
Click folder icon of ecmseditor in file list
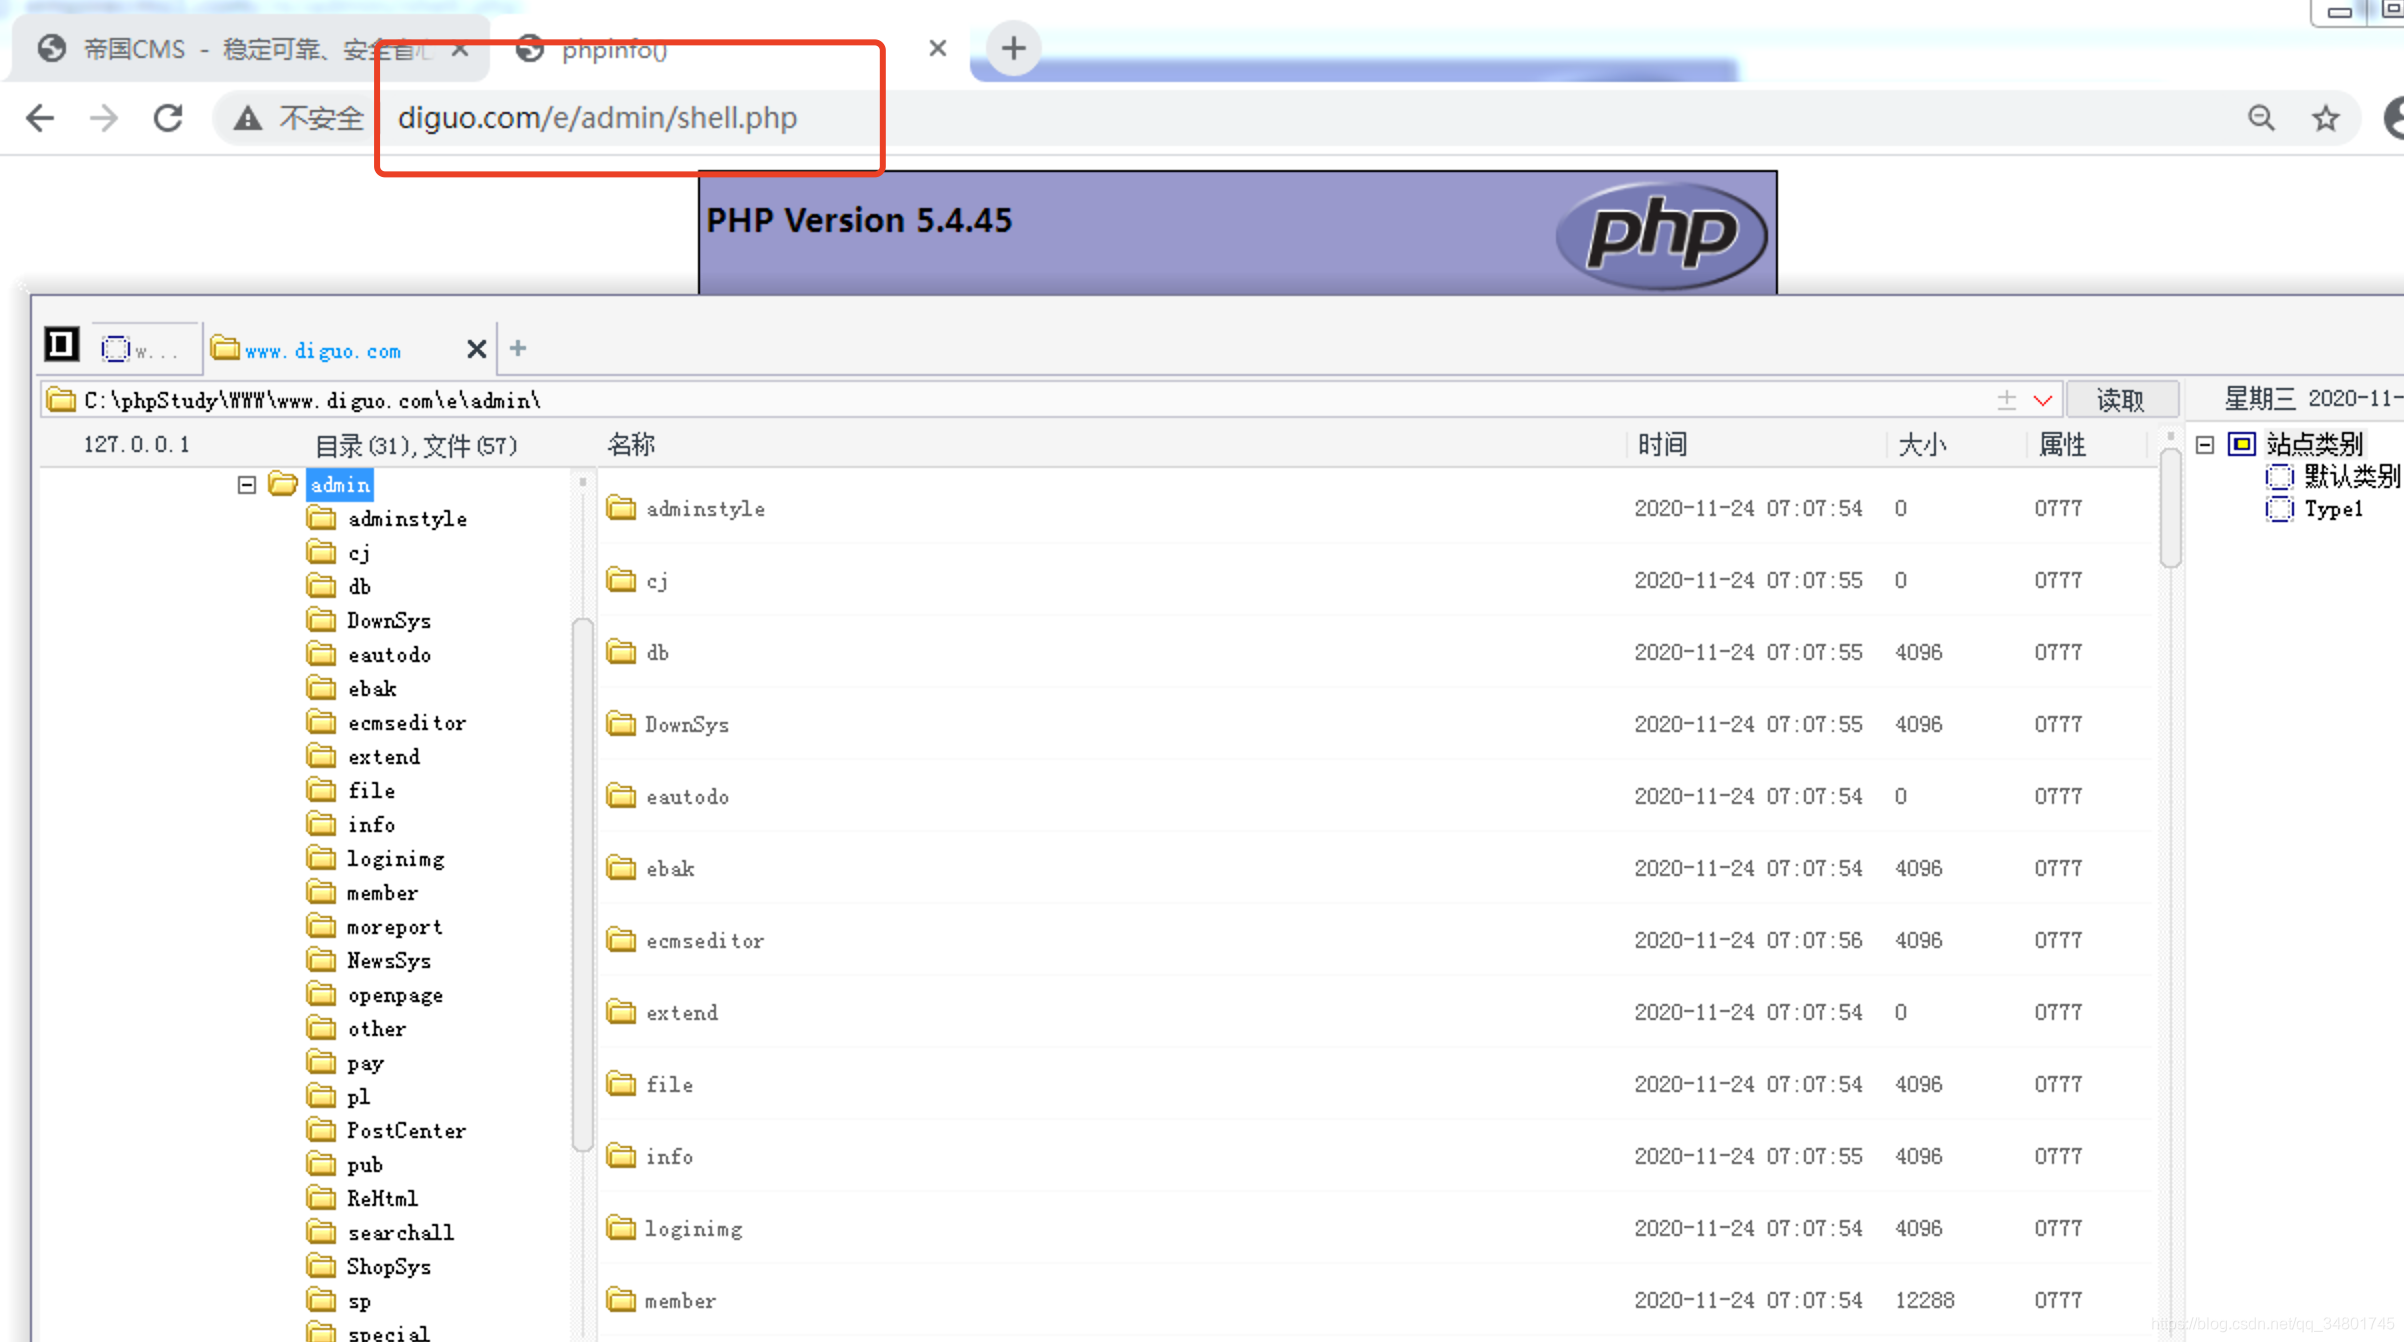point(621,940)
